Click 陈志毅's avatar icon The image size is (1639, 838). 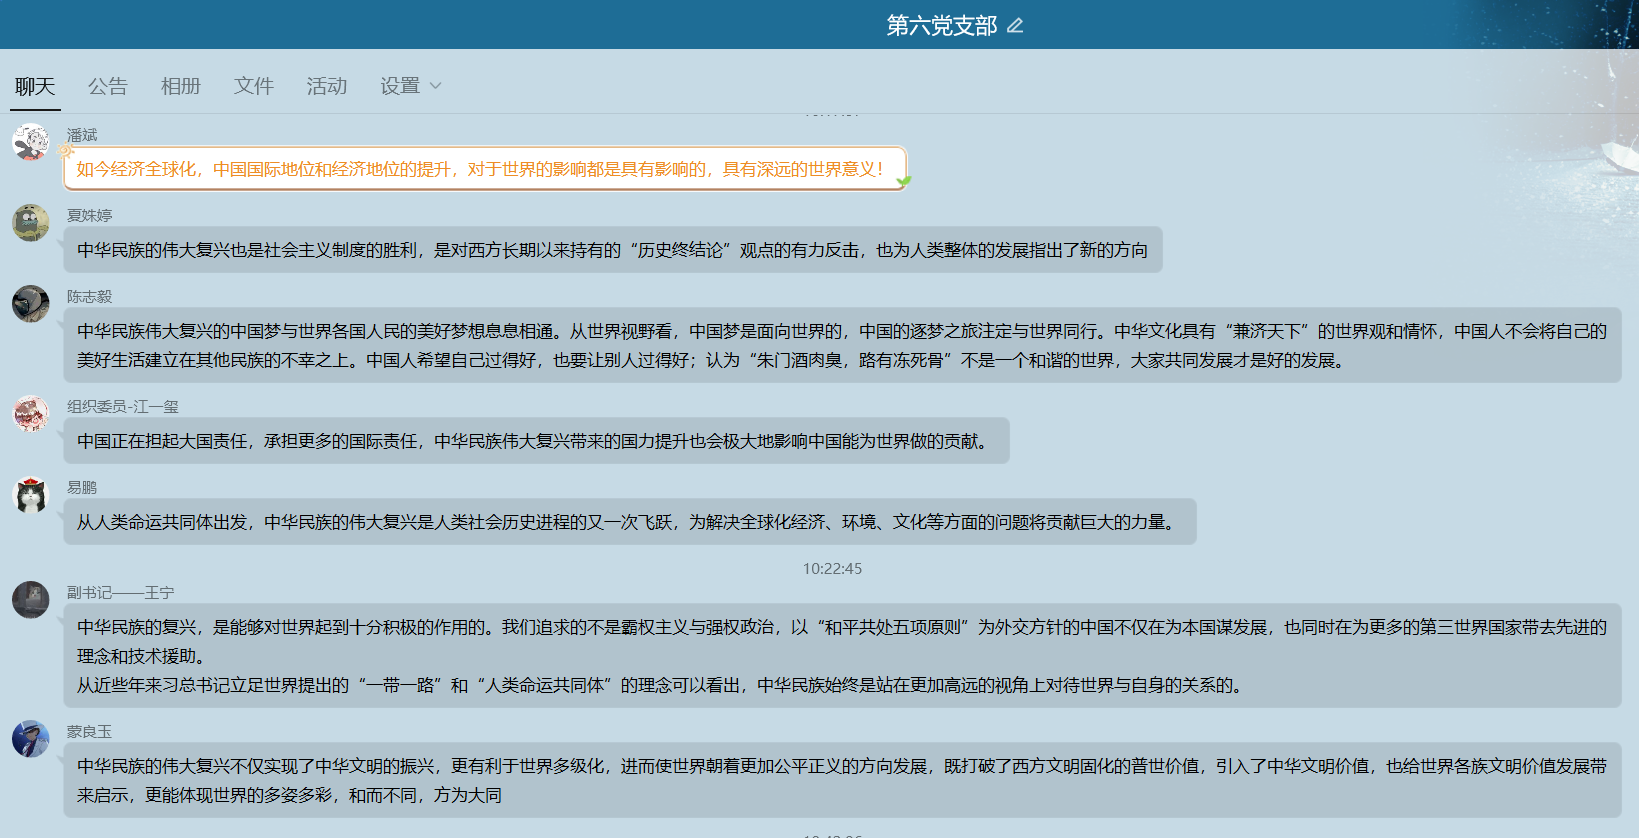coord(31,304)
